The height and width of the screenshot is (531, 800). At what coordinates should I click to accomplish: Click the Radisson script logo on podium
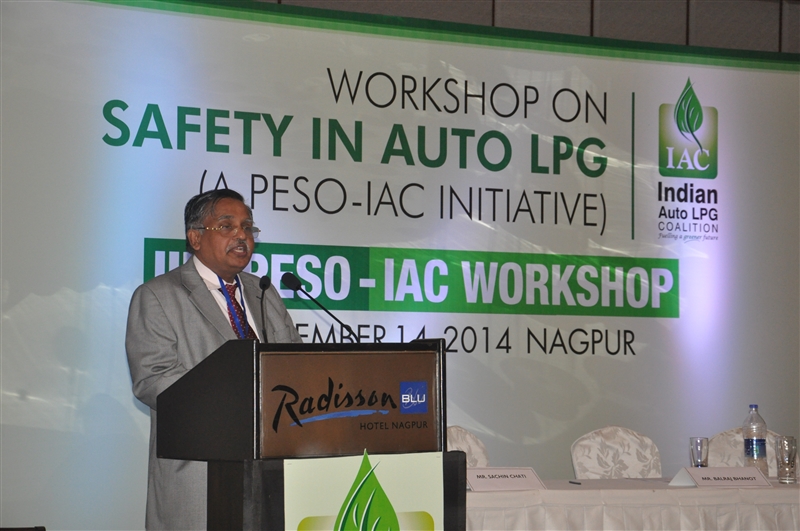point(335,404)
